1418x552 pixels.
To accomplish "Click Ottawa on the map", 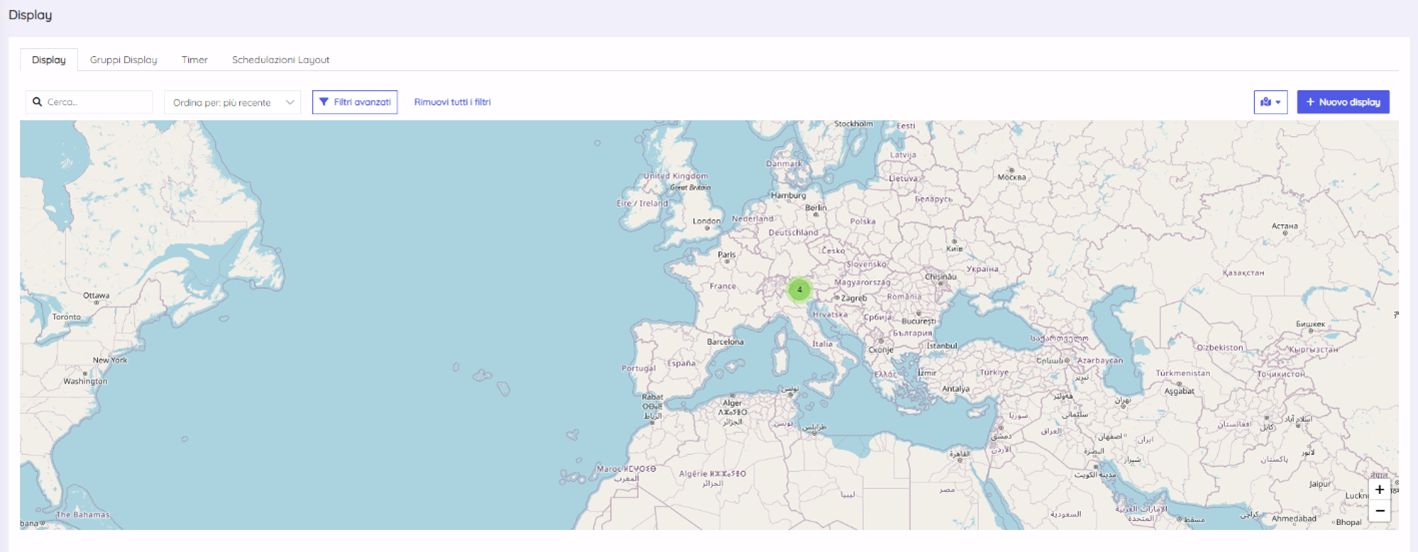I will (x=96, y=296).
